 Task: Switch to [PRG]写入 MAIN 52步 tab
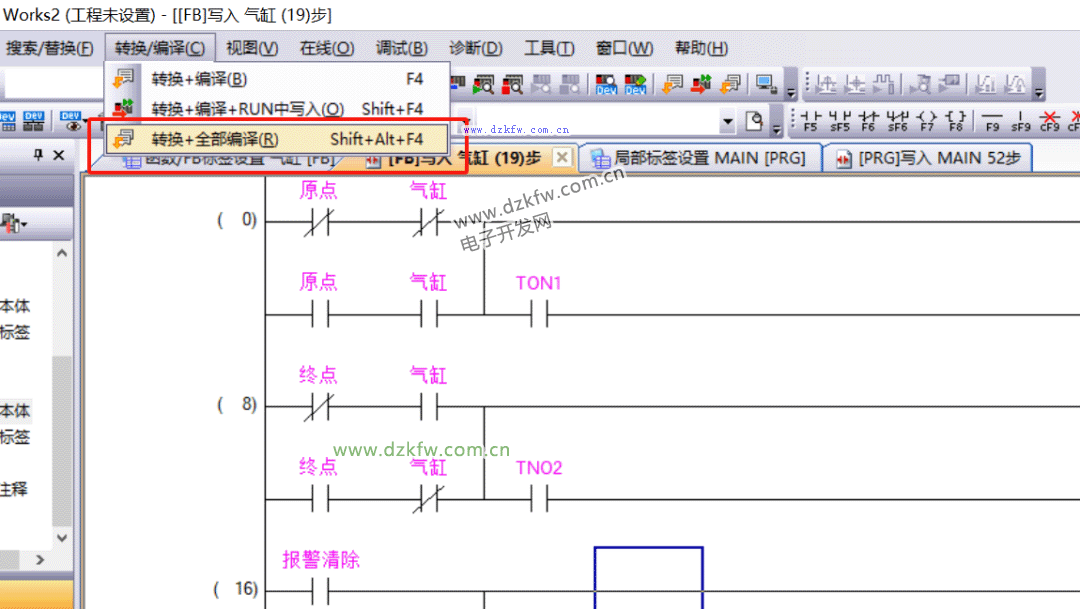pyautogui.click(x=928, y=158)
